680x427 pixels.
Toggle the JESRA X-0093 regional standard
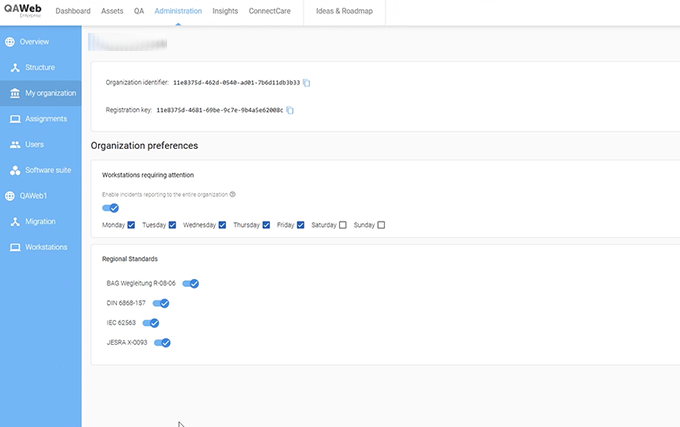(x=163, y=342)
